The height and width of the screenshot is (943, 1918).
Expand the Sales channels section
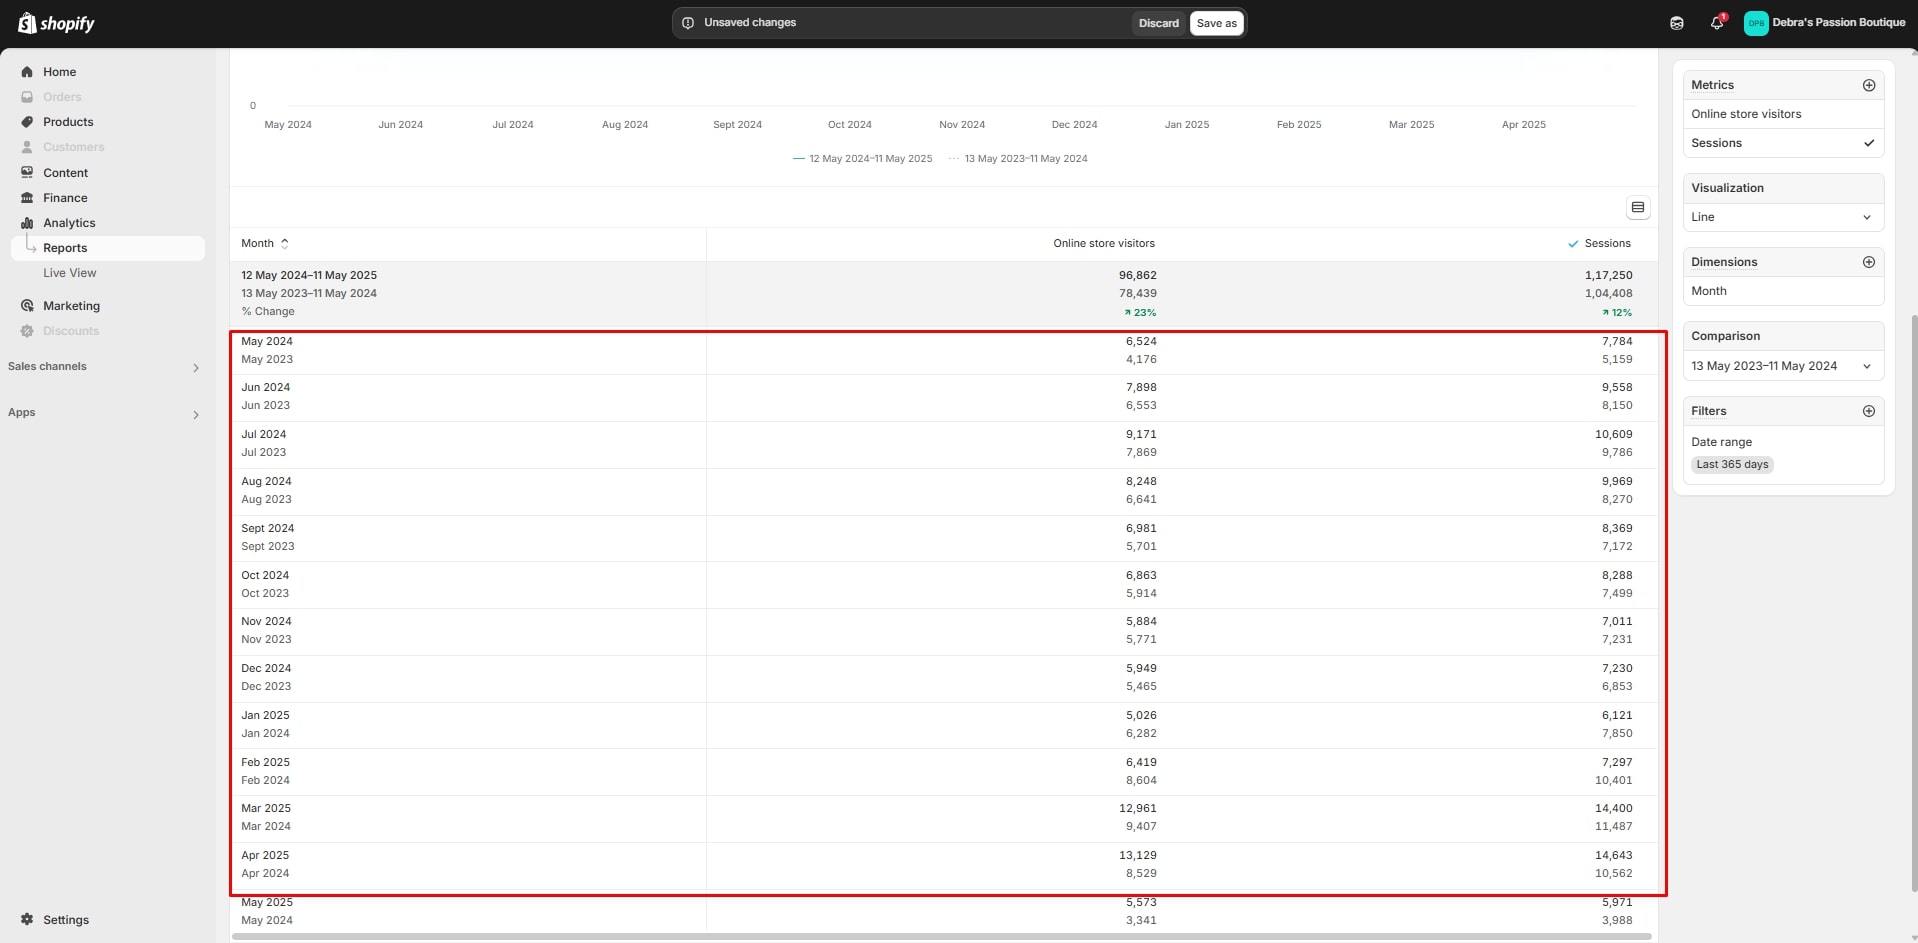click(x=195, y=367)
